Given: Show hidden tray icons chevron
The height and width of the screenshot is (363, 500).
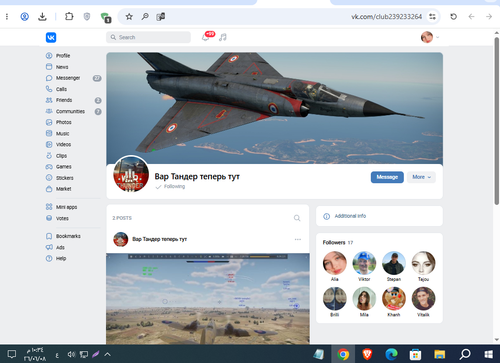Looking at the screenshot, I should tap(107, 354).
